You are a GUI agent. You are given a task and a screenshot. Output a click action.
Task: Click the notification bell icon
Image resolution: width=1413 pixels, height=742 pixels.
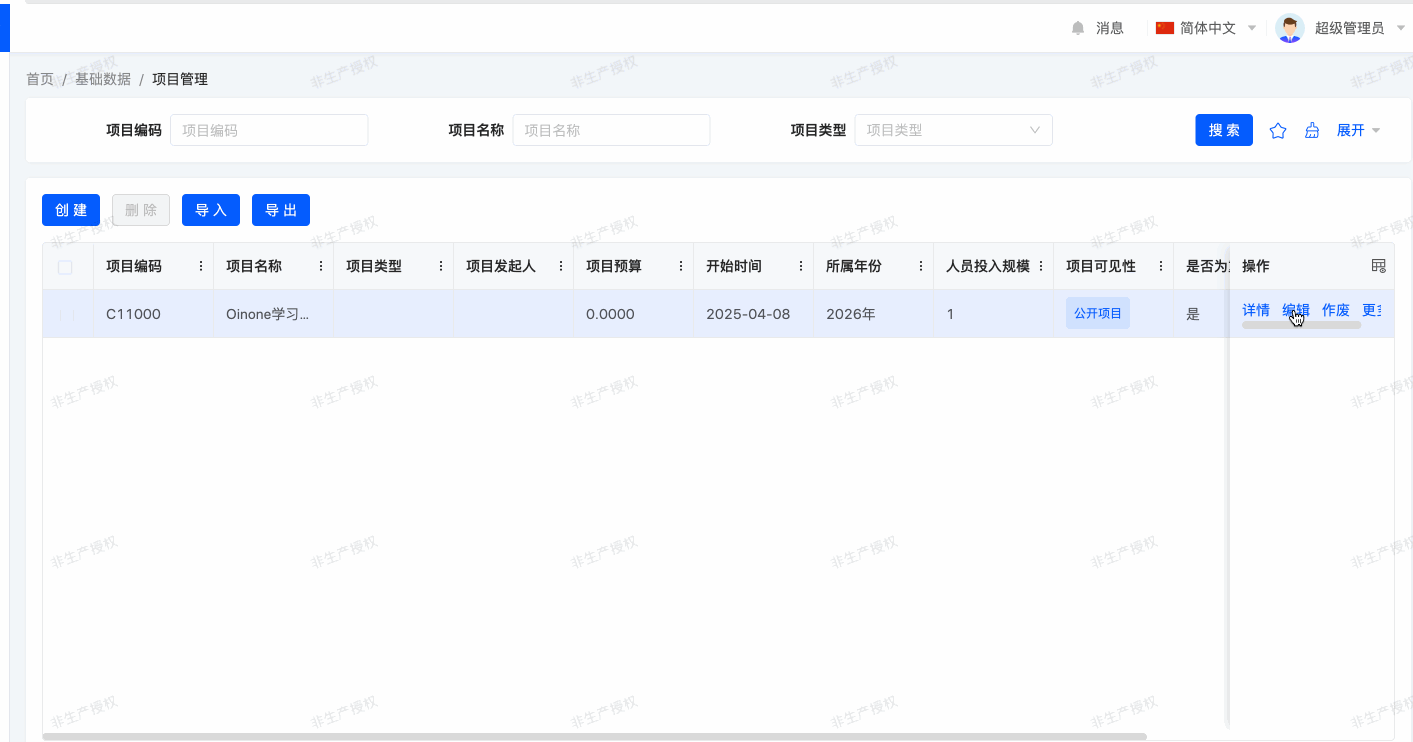1078,28
